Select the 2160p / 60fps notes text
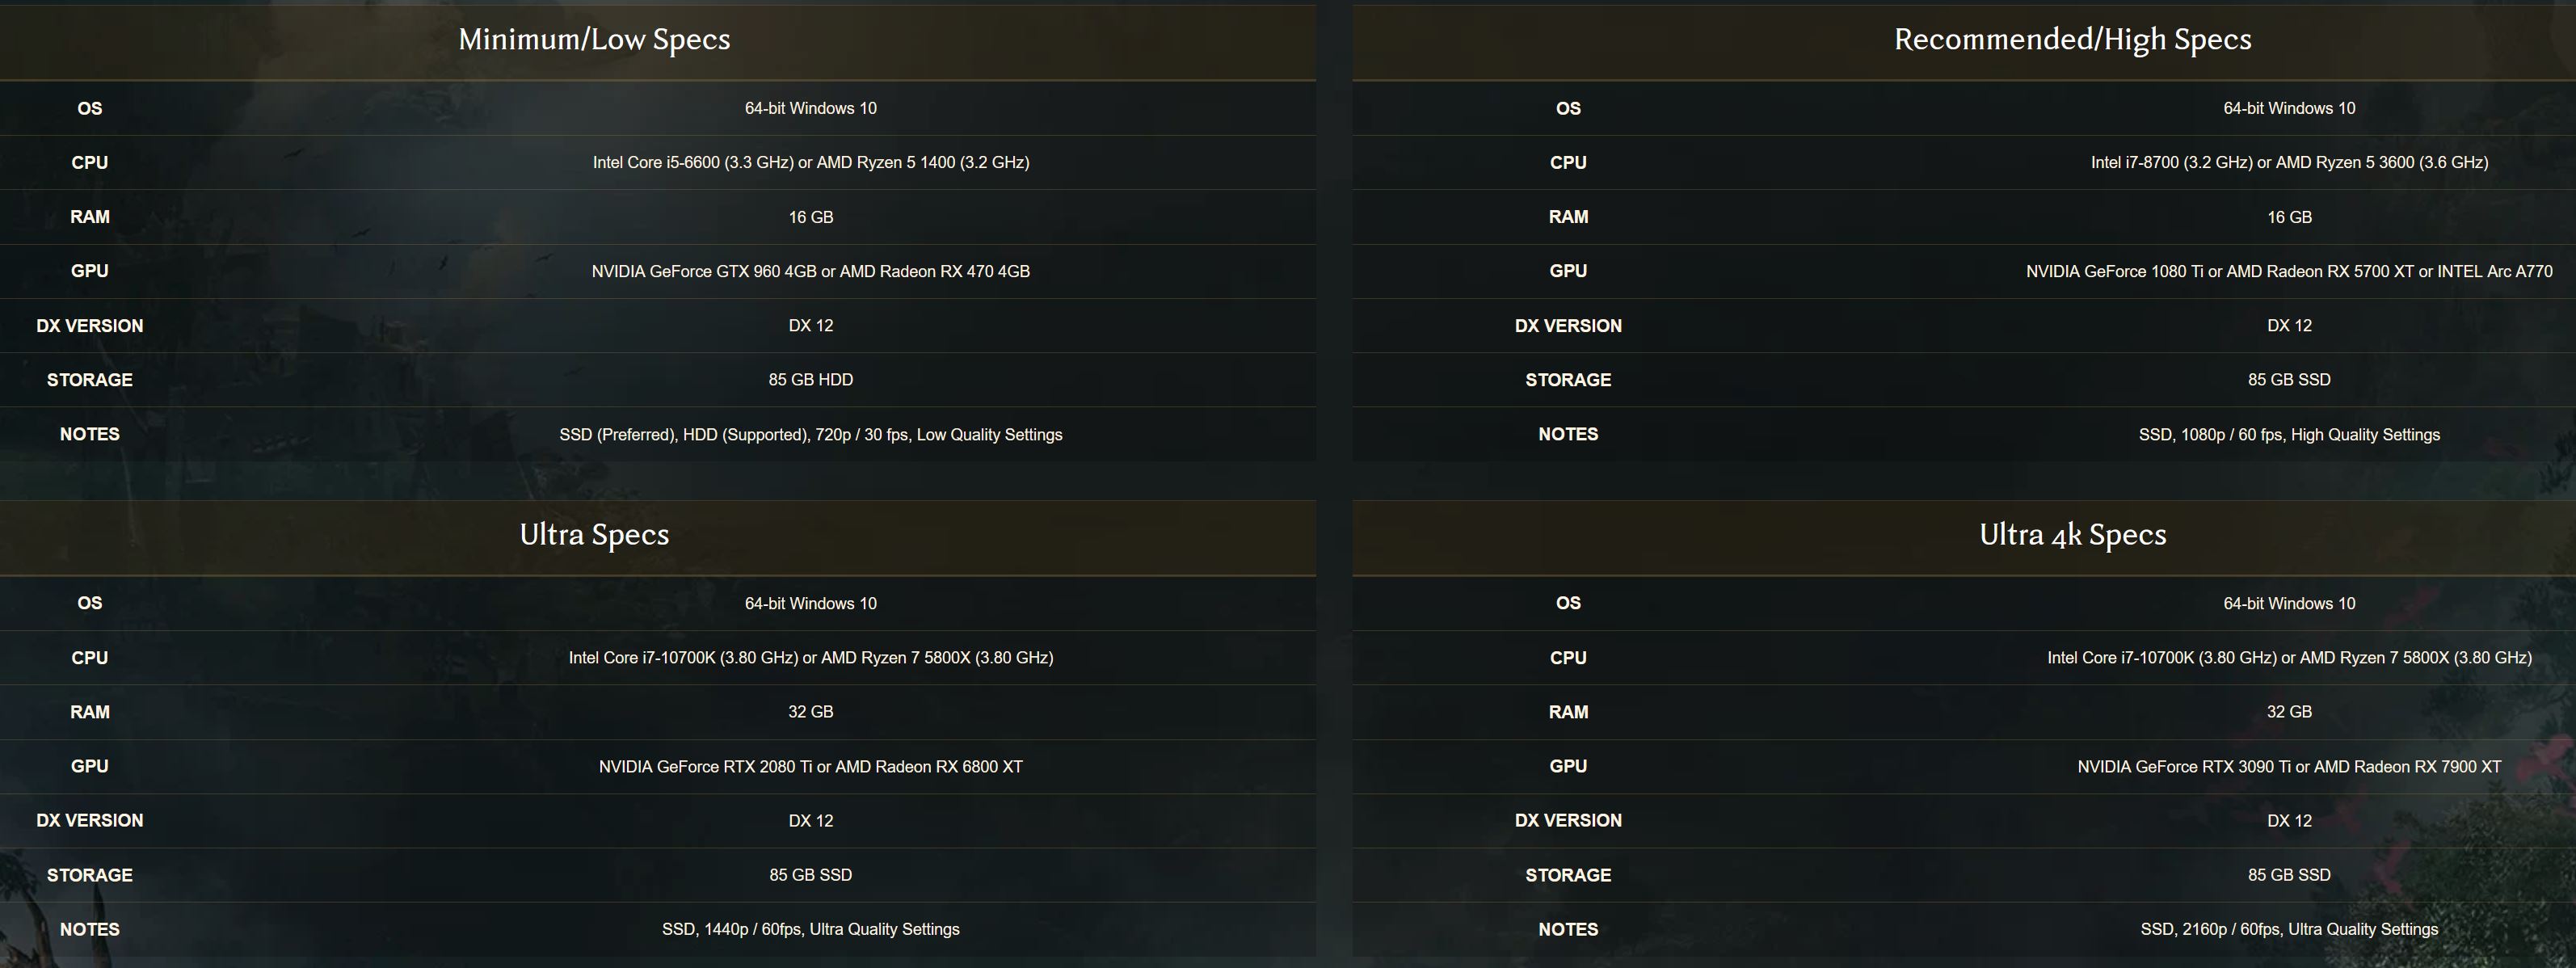 click(x=2289, y=930)
